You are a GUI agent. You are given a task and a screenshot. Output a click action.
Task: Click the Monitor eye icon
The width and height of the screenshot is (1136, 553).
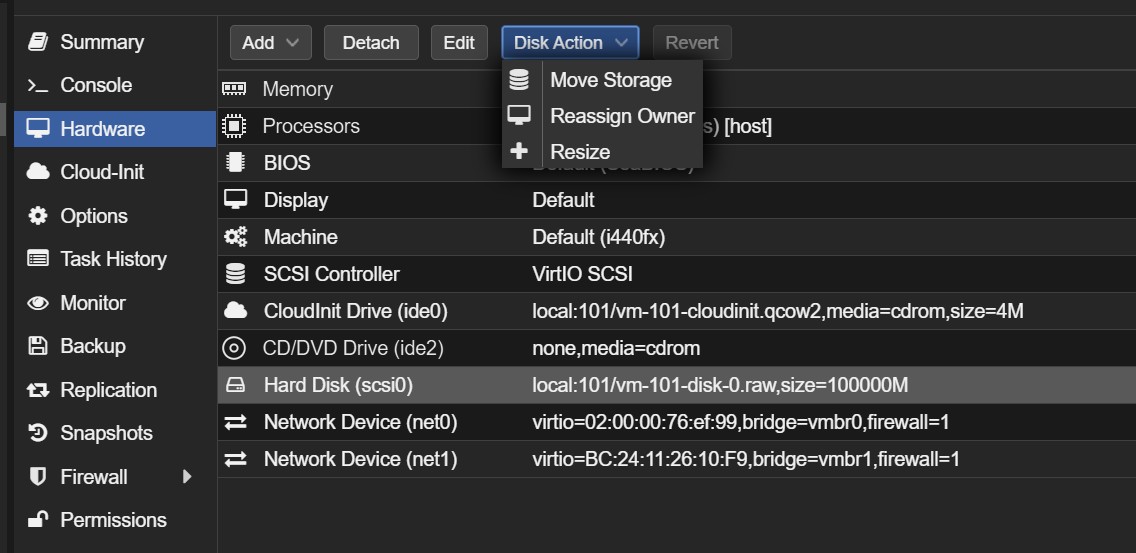[x=38, y=303]
